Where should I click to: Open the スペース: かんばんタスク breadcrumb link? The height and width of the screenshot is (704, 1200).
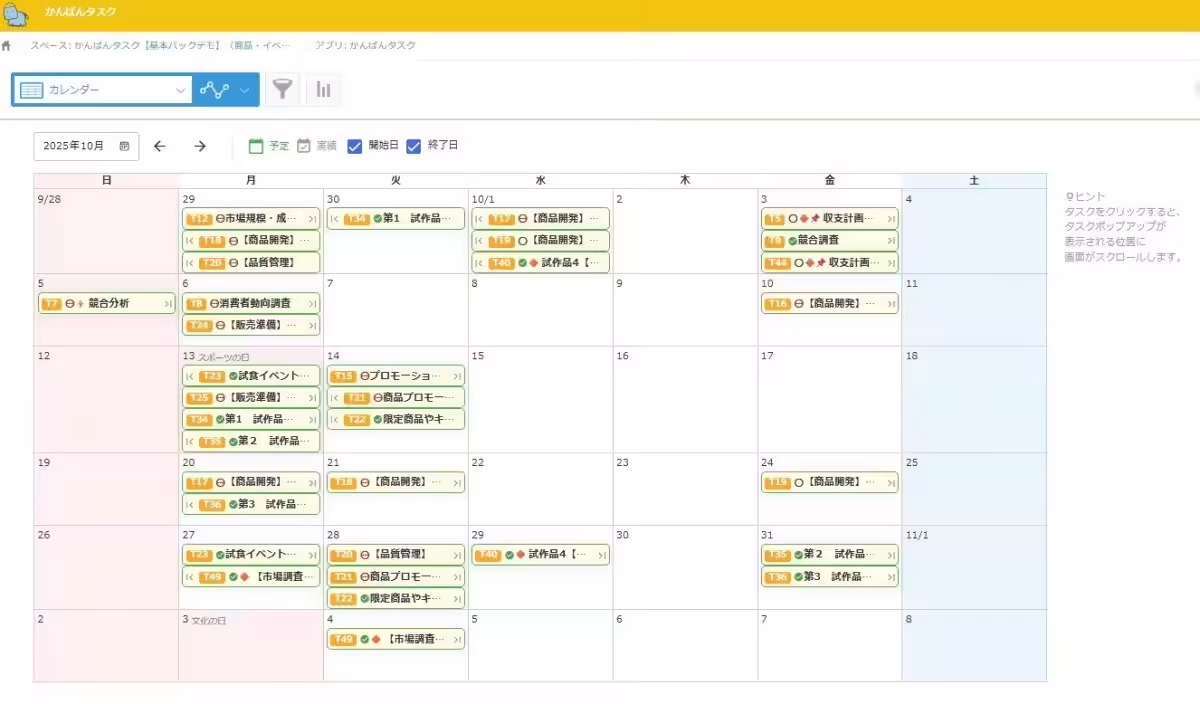tap(160, 46)
